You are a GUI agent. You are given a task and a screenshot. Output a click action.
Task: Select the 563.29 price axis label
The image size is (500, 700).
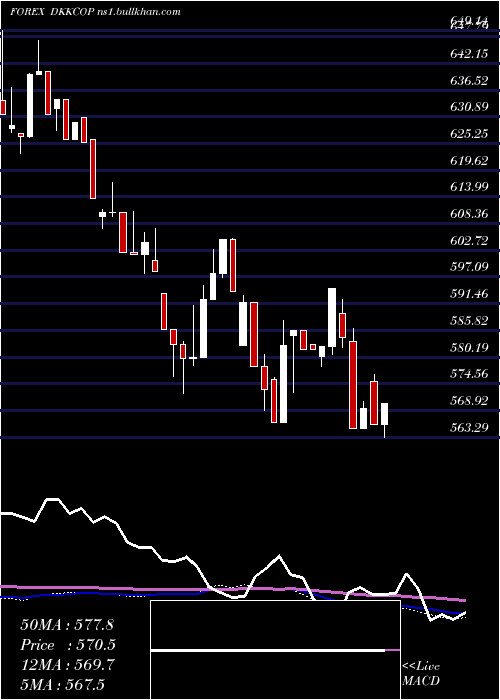469,427
